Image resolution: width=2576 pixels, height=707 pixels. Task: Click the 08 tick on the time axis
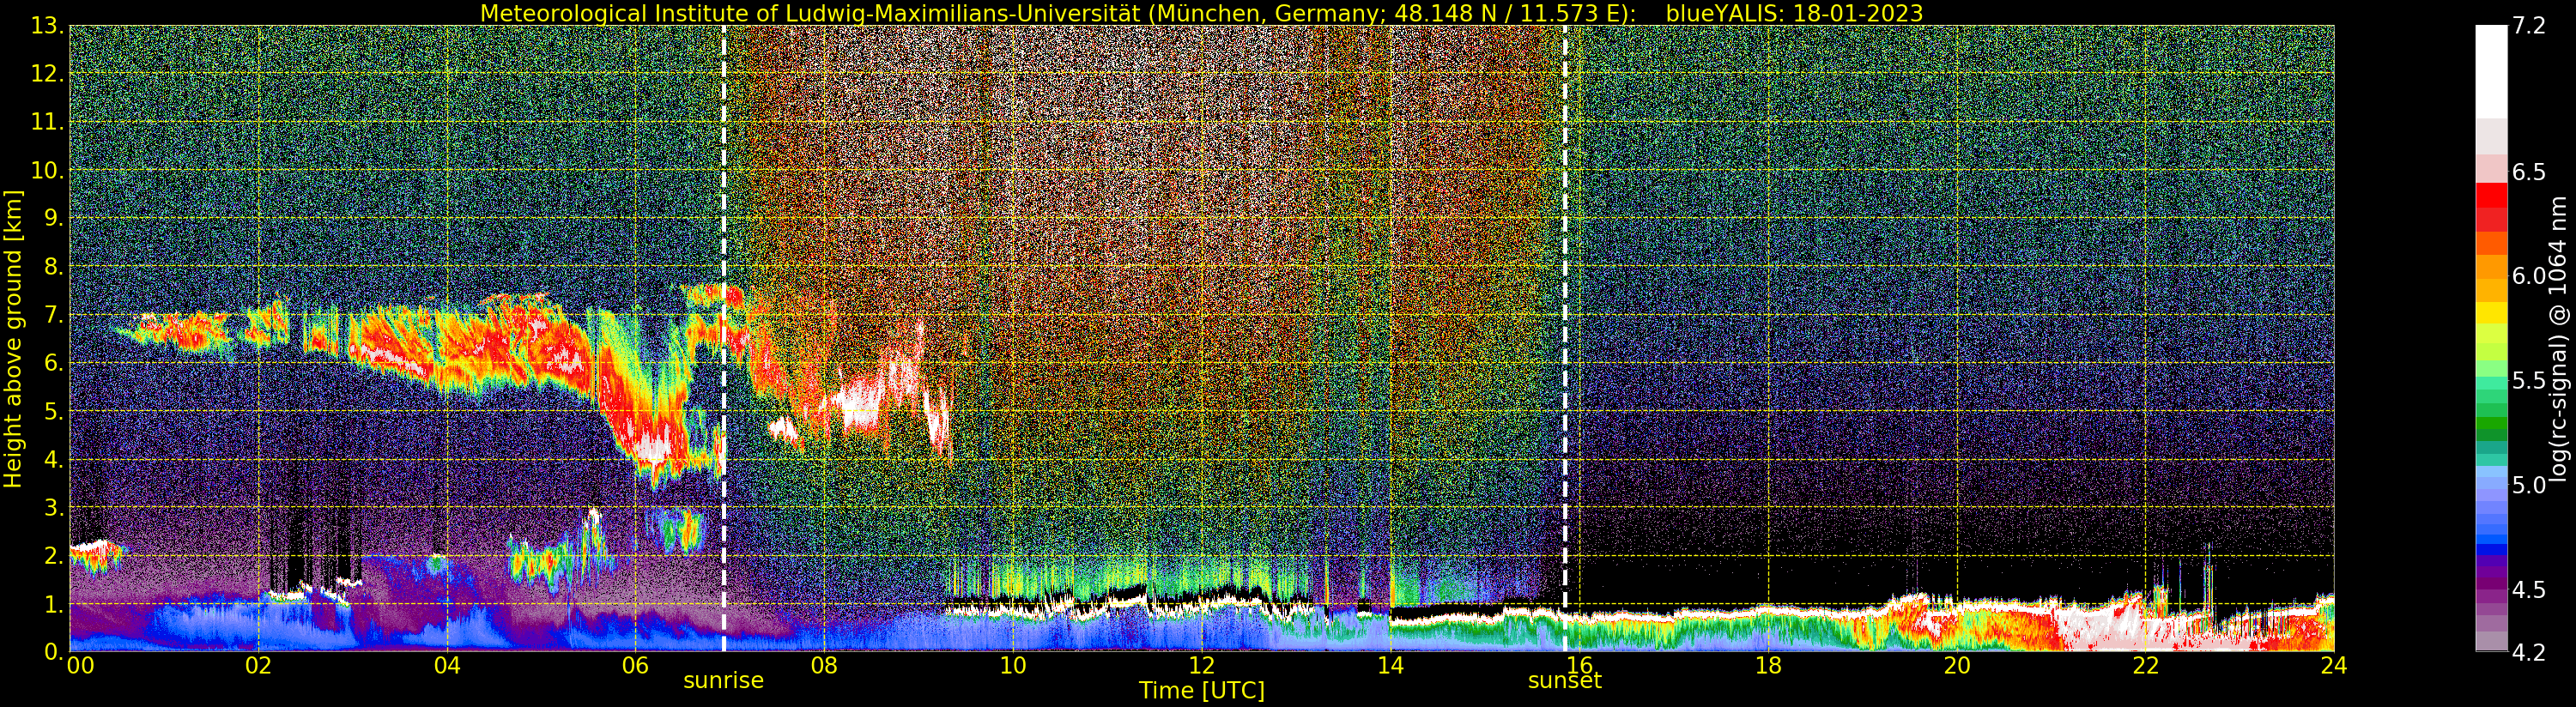point(824,665)
